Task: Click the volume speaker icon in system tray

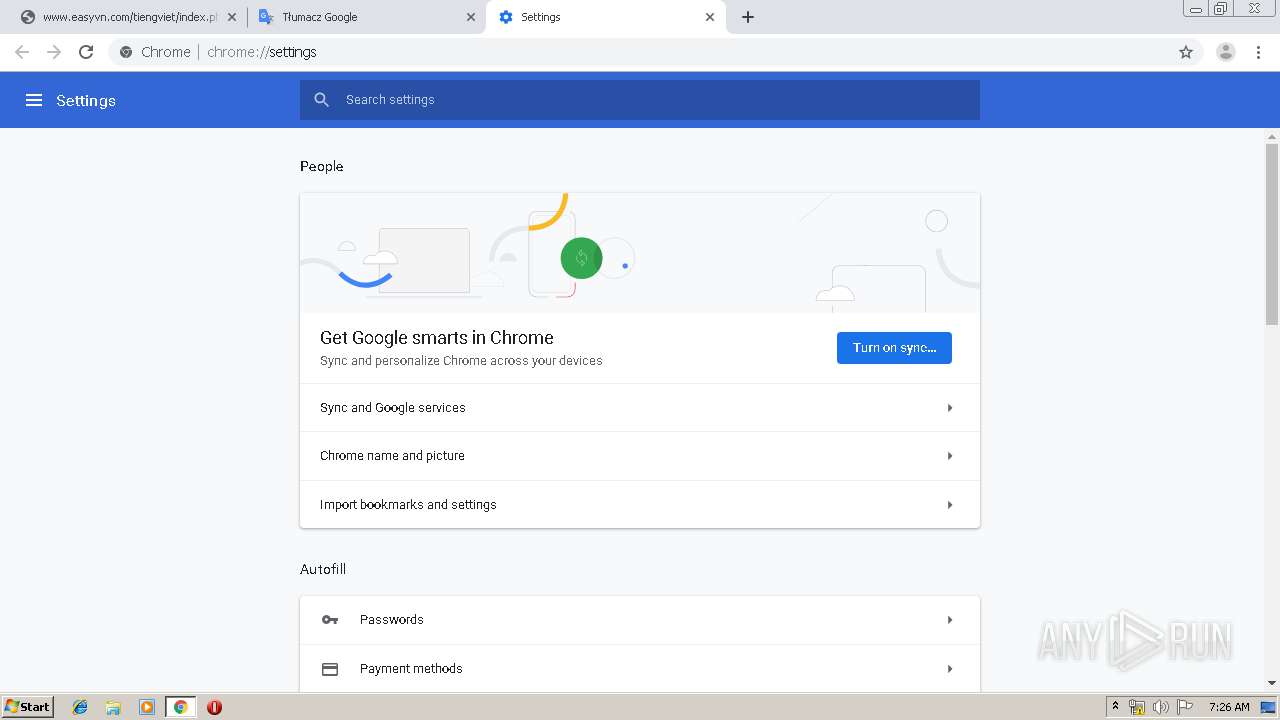Action: [x=1160, y=707]
